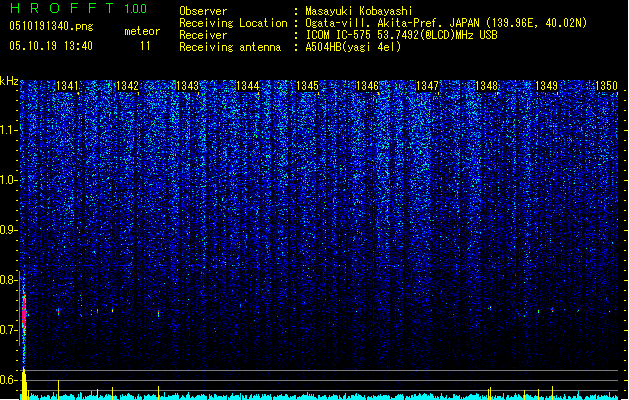Click the 1.0 kHz axis label
The height and width of the screenshot is (400, 629).
click(x=8, y=180)
